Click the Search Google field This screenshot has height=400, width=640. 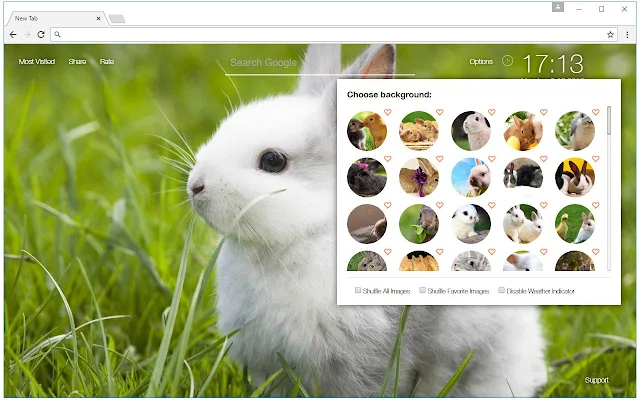coord(320,63)
